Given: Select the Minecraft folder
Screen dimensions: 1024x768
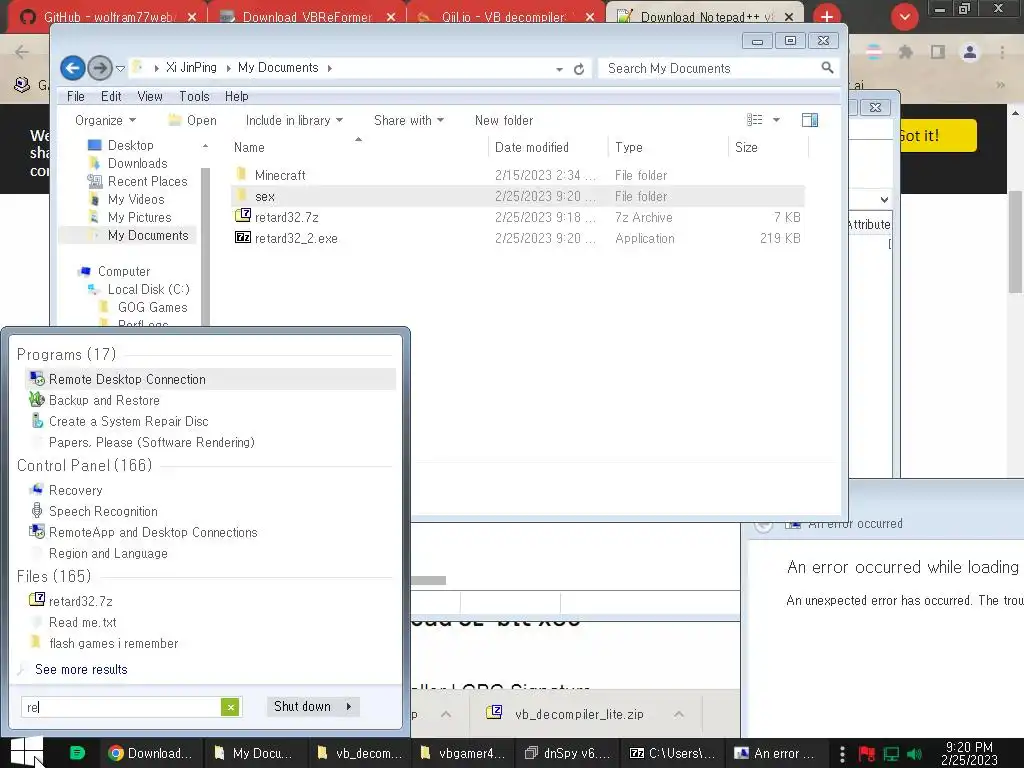Looking at the screenshot, I should pyautogui.click(x=280, y=175).
